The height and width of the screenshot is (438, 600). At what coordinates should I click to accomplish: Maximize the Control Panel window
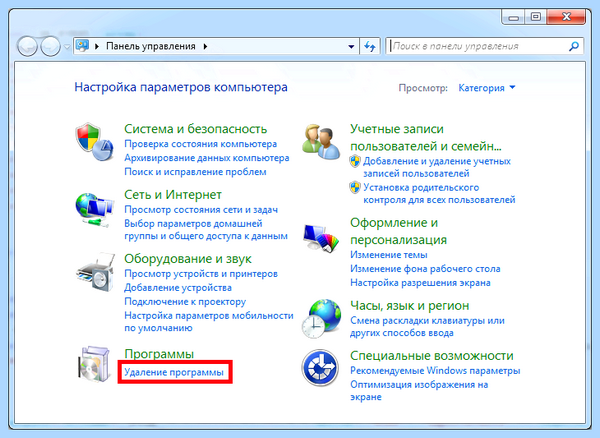point(536,17)
